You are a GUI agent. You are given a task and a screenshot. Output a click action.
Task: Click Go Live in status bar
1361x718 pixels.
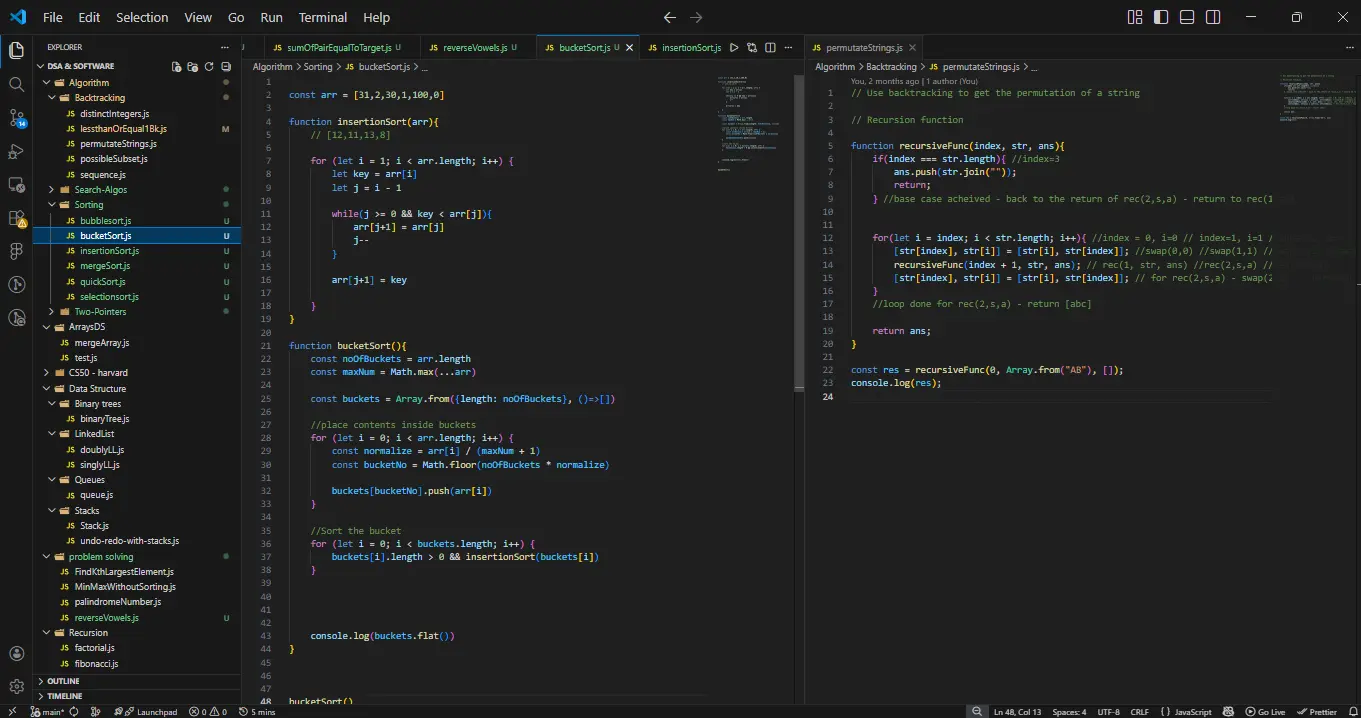(x=1265, y=712)
